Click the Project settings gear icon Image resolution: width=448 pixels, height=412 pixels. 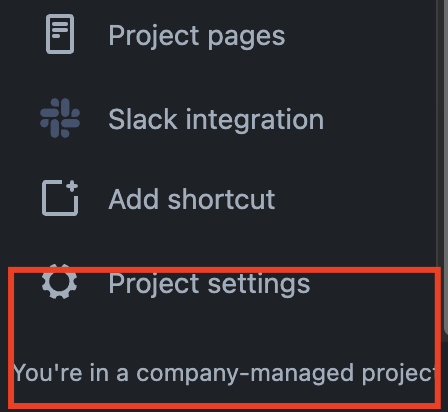pyautogui.click(x=60, y=282)
